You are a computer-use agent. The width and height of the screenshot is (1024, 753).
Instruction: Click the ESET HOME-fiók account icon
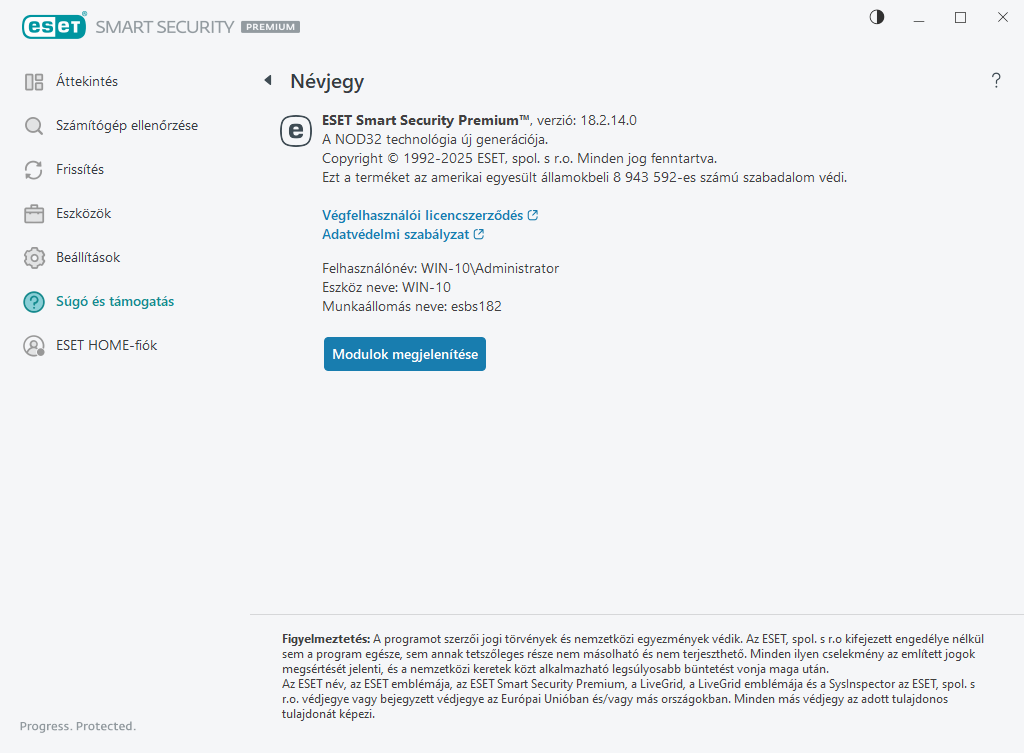(x=34, y=346)
